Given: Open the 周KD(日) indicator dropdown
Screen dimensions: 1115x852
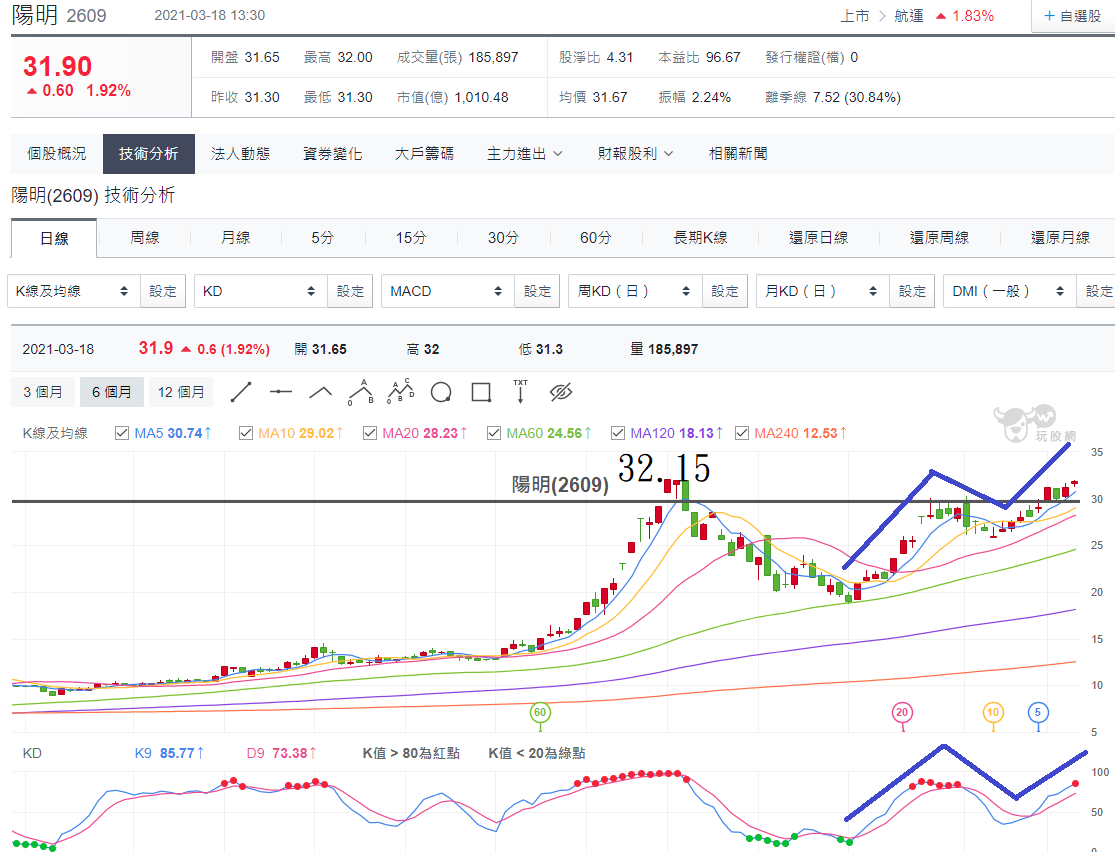Looking at the screenshot, I should click(635, 291).
